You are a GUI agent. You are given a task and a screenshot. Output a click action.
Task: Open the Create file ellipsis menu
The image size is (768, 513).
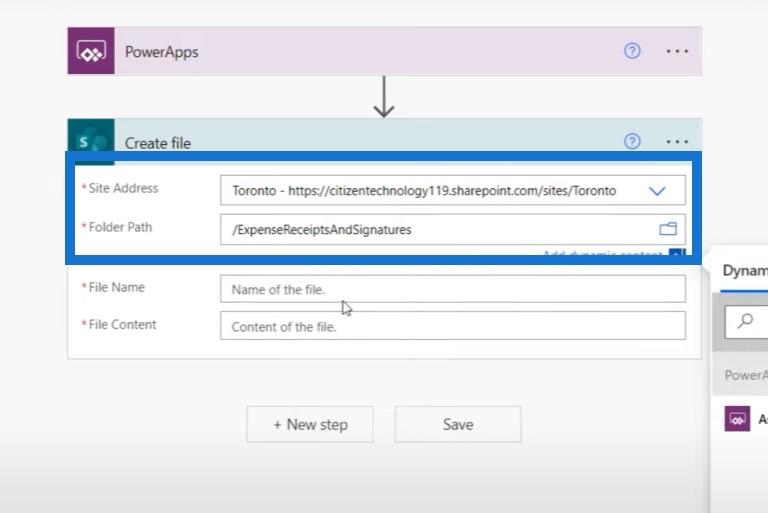click(677, 142)
